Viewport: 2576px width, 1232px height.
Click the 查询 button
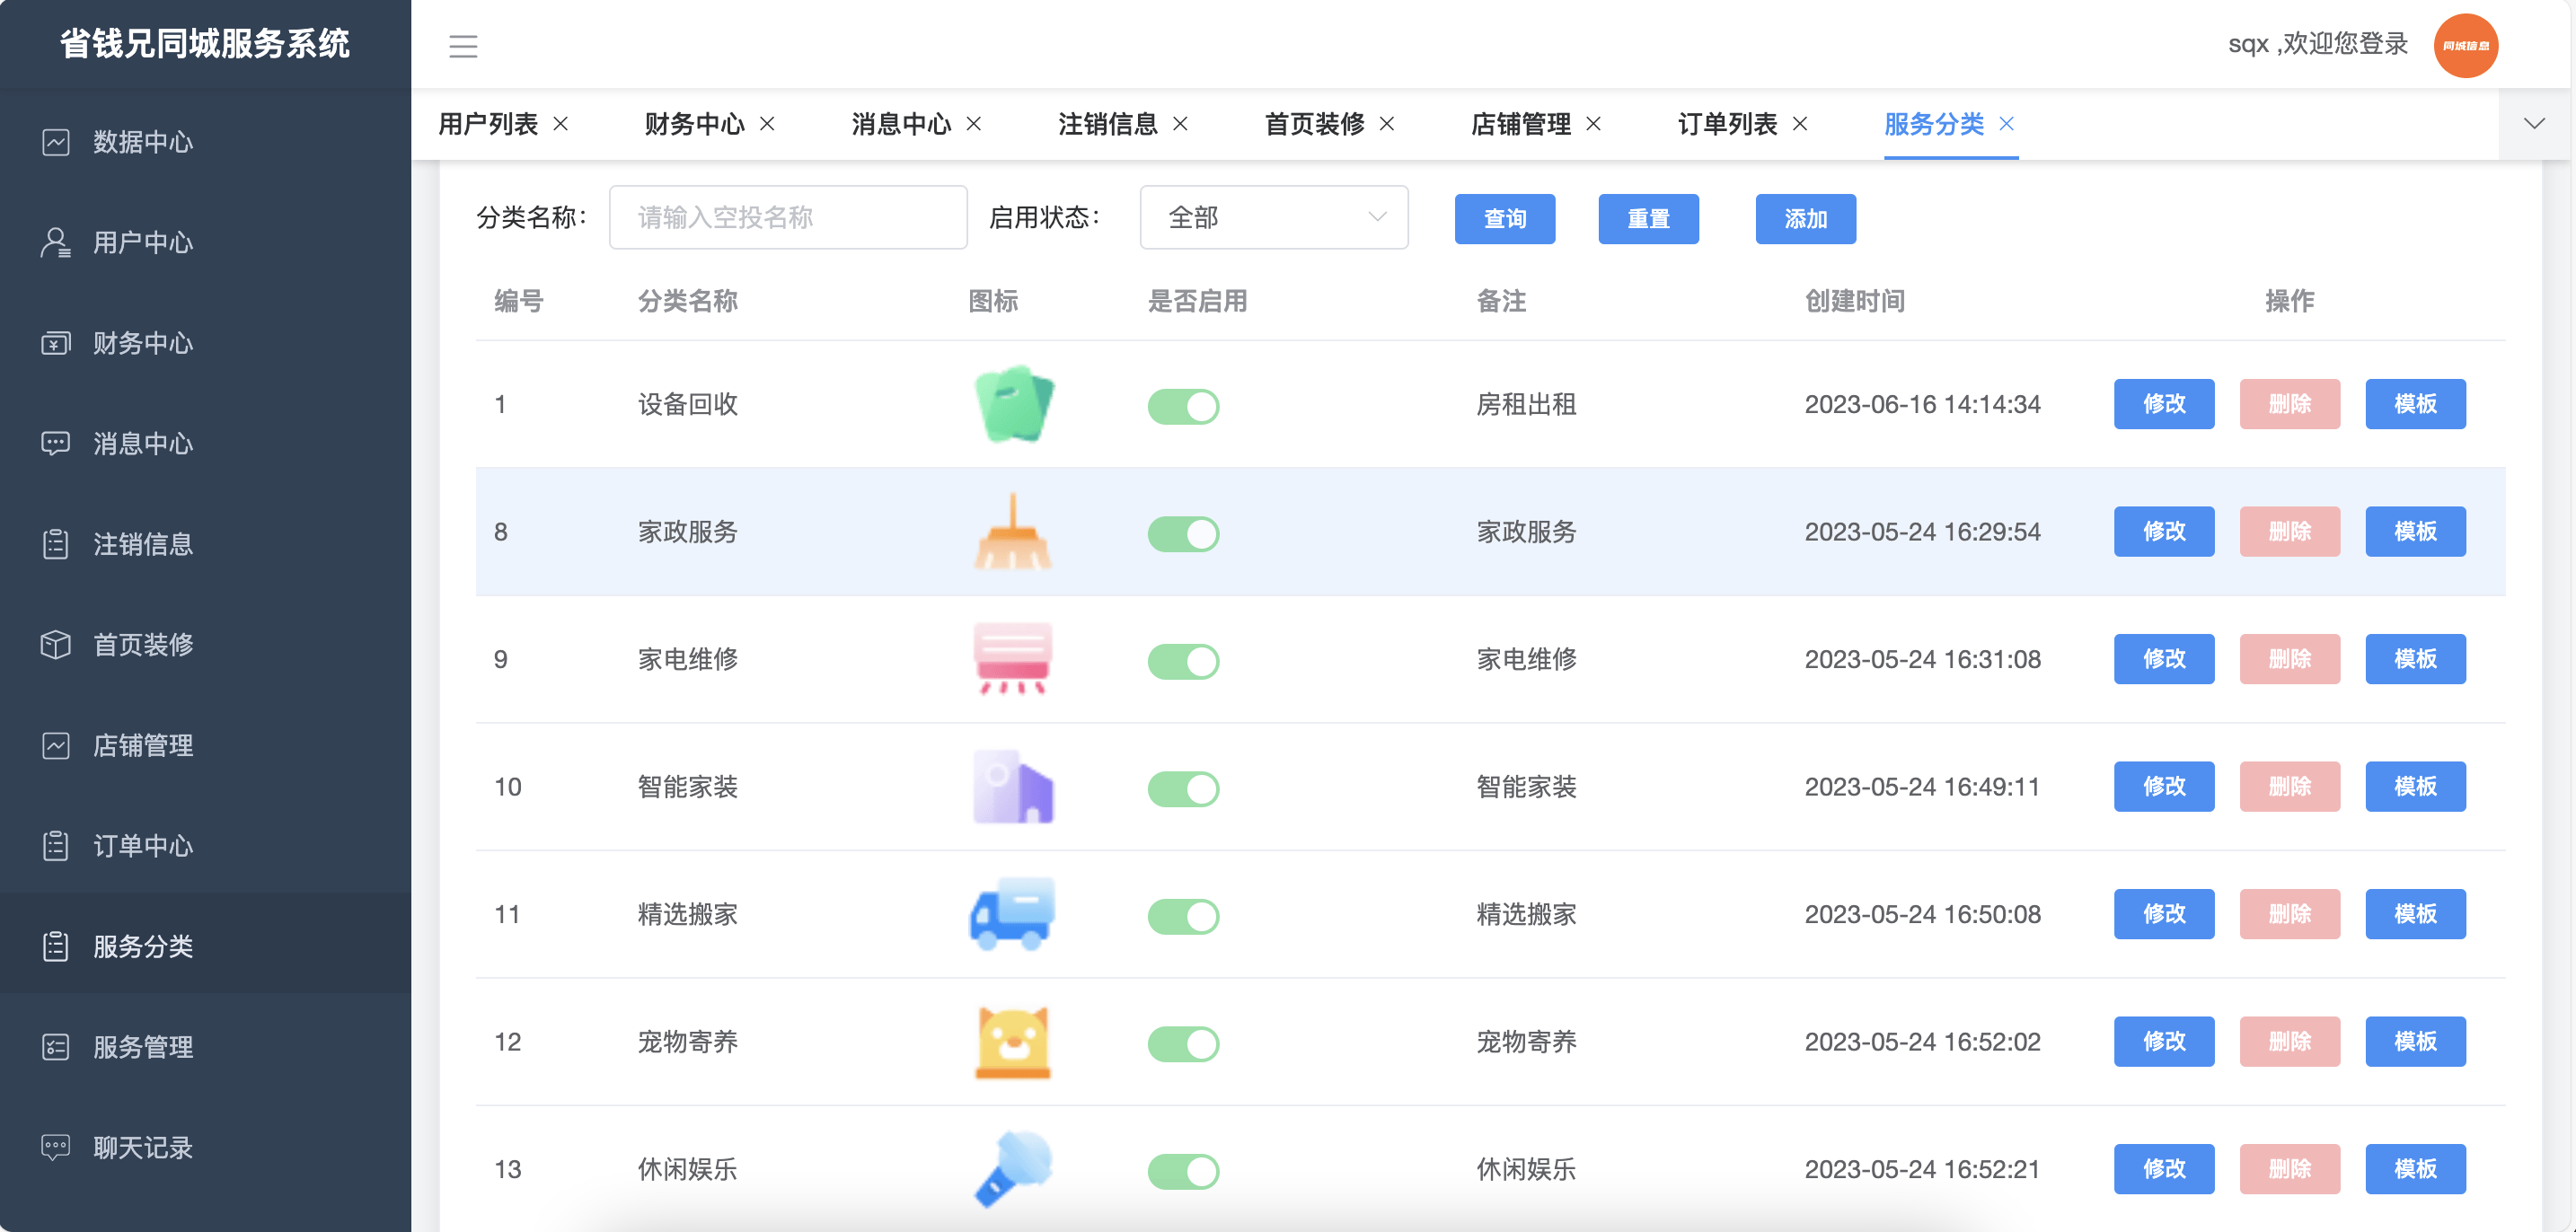pyautogui.click(x=1505, y=218)
